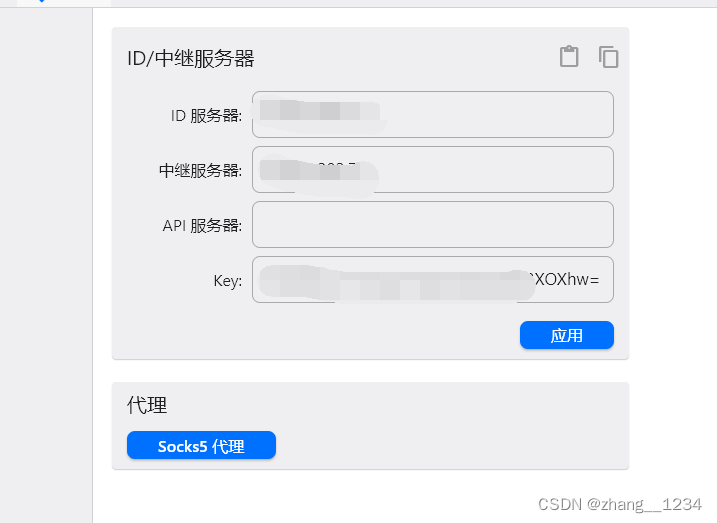Screen dimensions: 717x523
Task: Click the "API 服务器:" label text
Action: click(x=202, y=225)
